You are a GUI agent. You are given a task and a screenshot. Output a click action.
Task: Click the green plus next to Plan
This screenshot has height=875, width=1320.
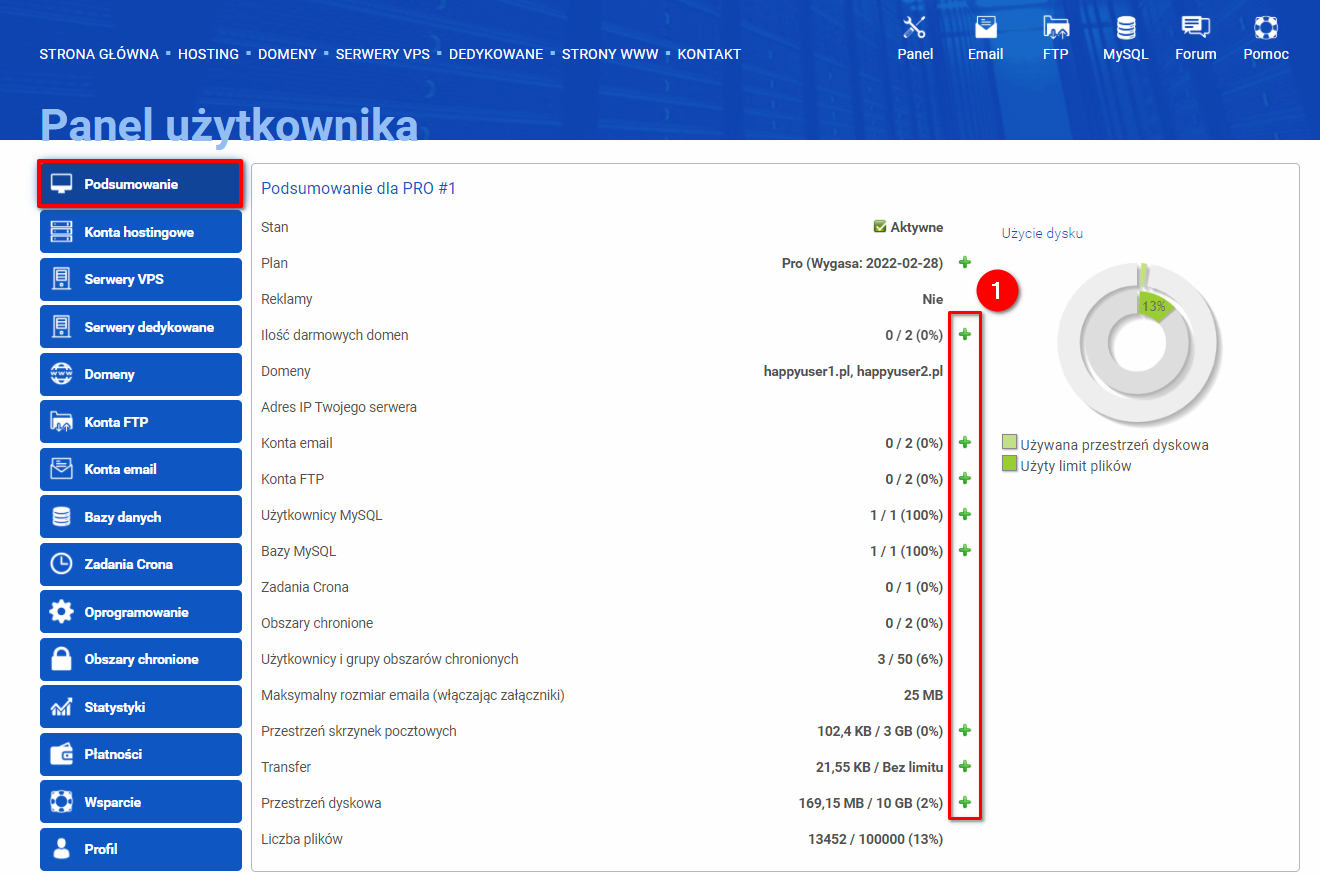(x=965, y=263)
